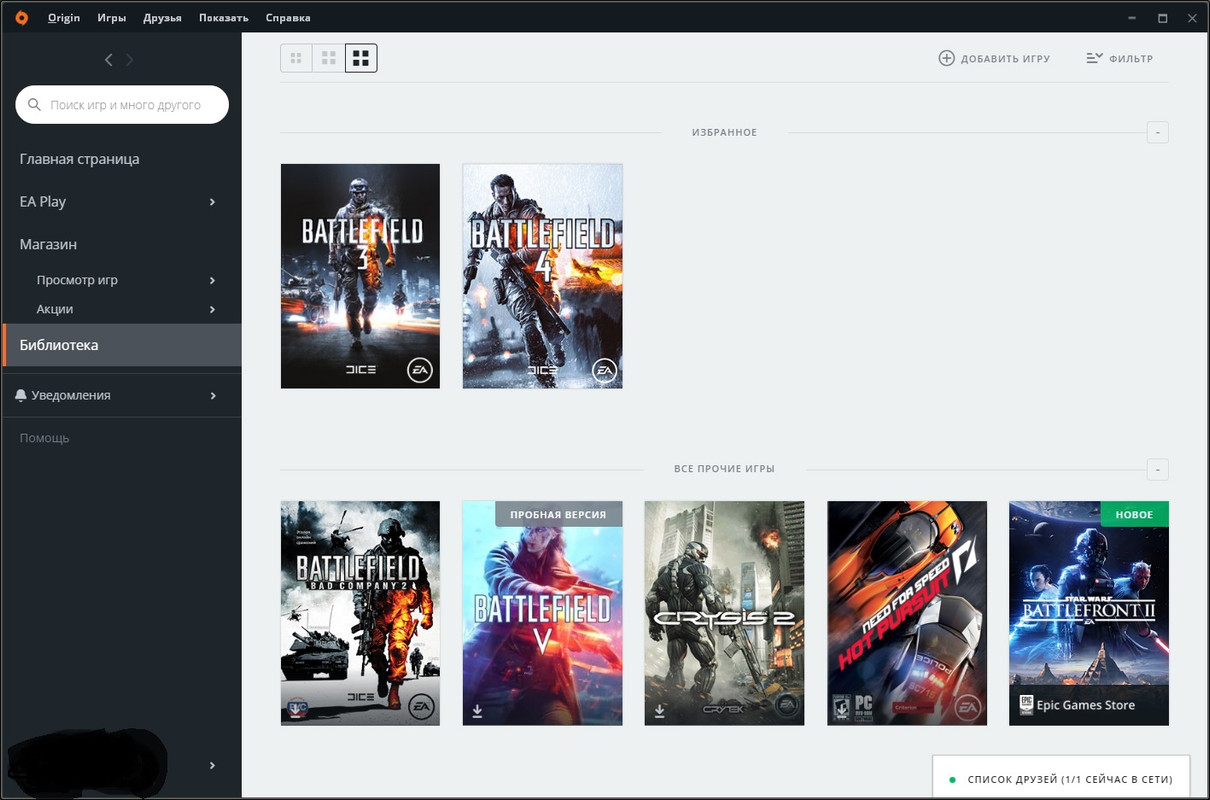Viewport: 1210px width, 800px height.
Task: Click Новое badge on Battlefront II
Action: [1134, 514]
